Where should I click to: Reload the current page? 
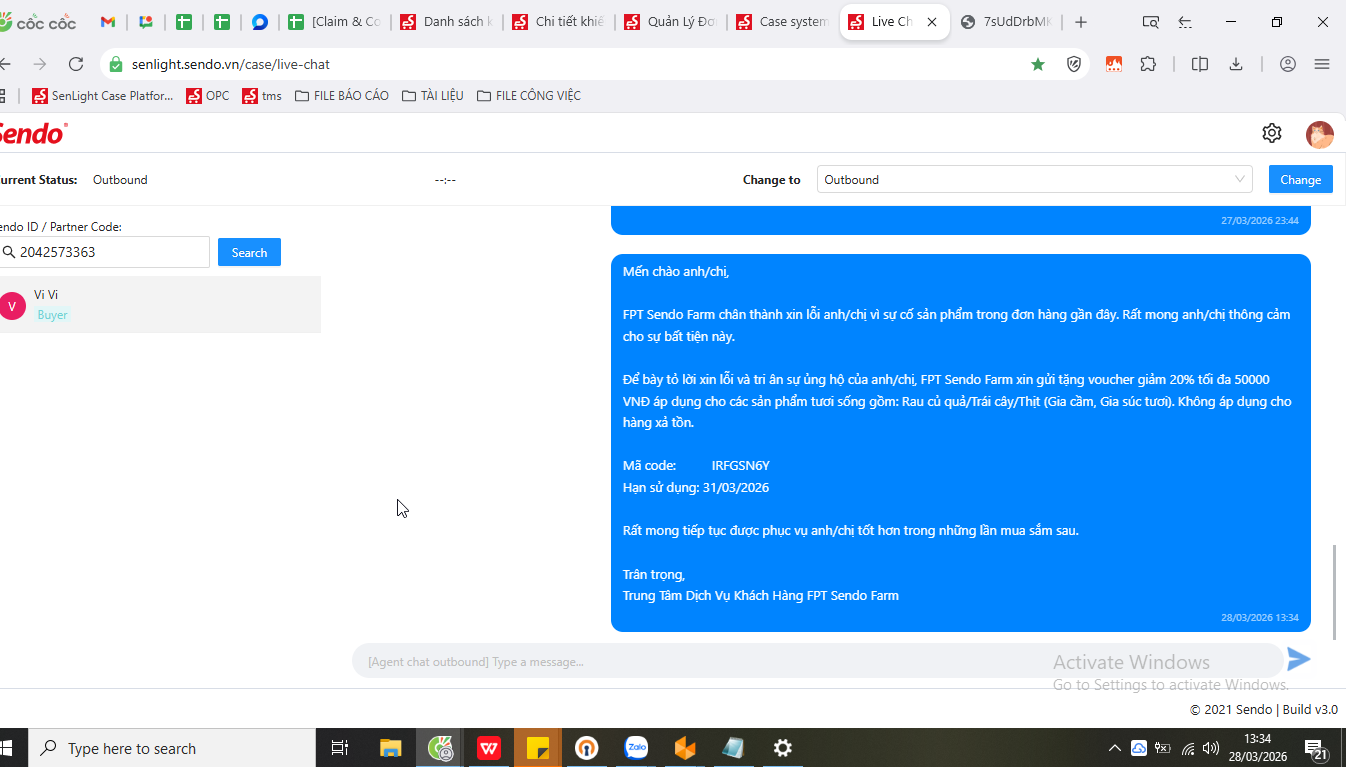[76, 64]
